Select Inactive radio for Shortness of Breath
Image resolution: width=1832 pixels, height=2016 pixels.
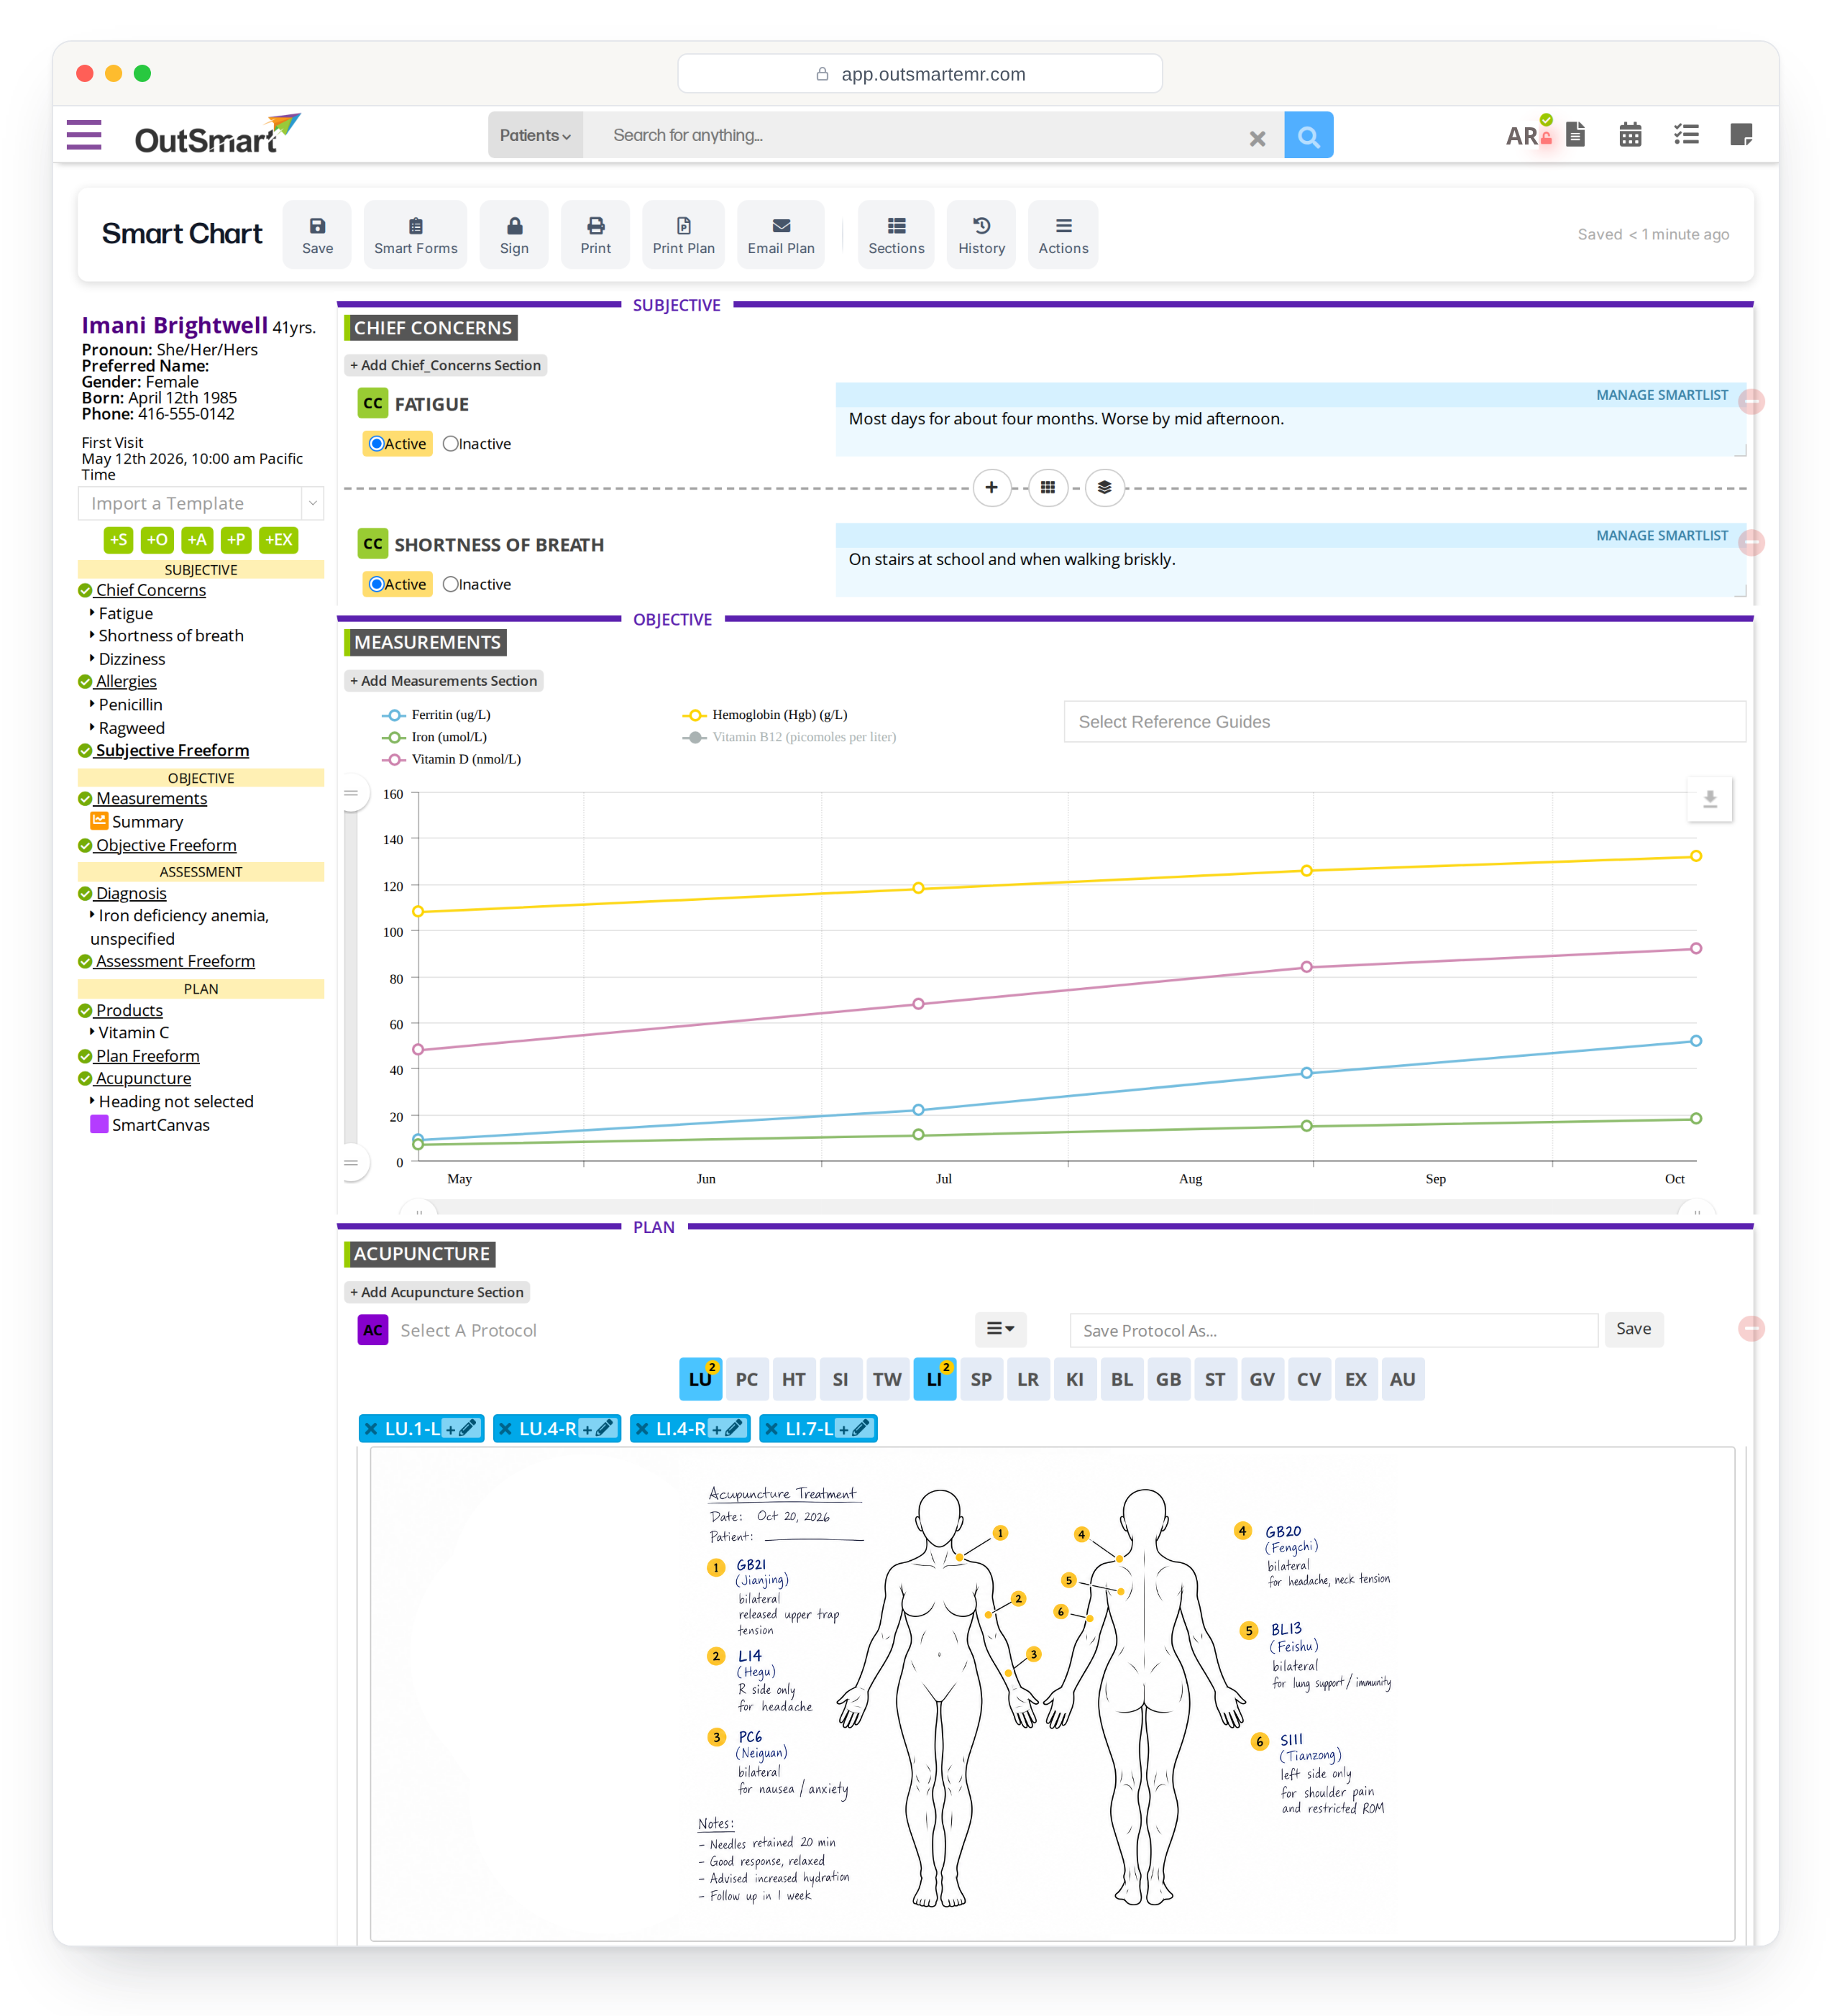pos(451,584)
